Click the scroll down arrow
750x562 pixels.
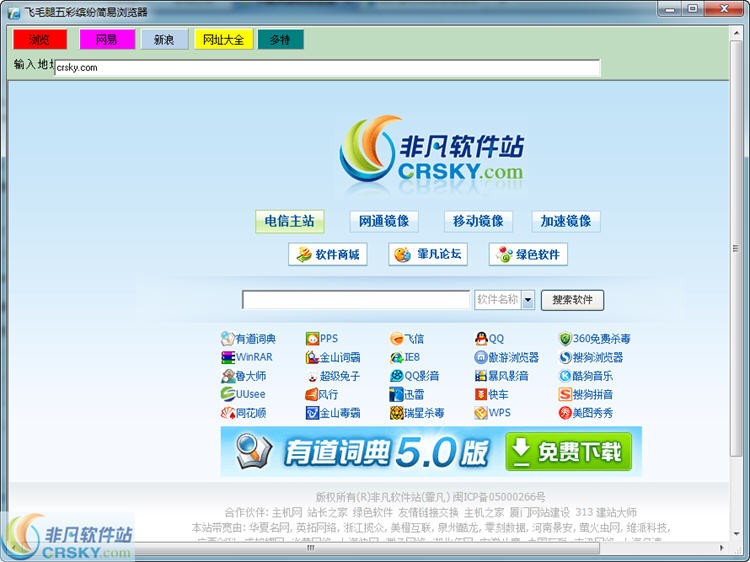pos(736,534)
